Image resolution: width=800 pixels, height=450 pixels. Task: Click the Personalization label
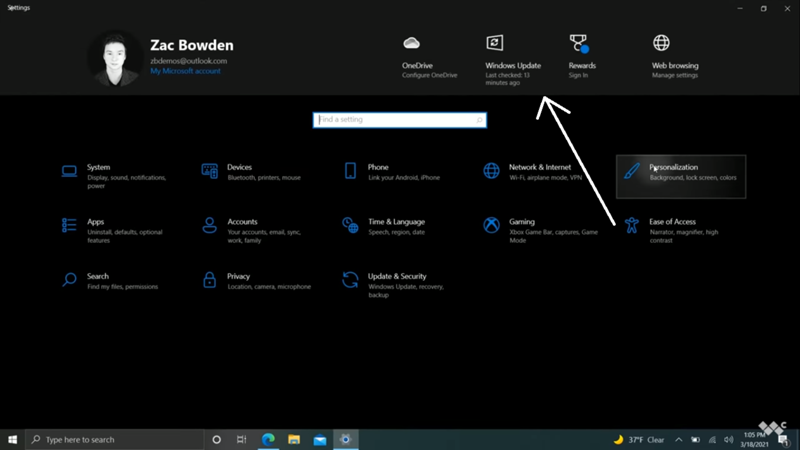[x=673, y=167]
